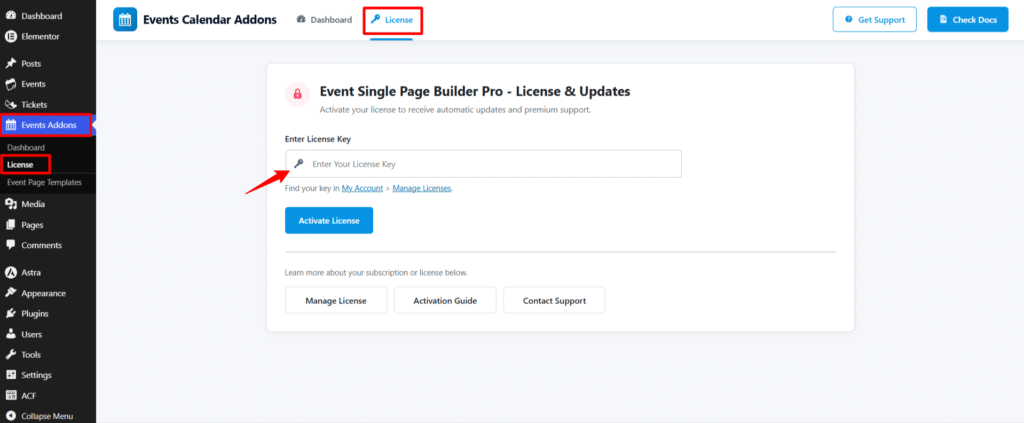Click the Events calendar icon in sidebar
This screenshot has width=1024, height=423.
click(10, 84)
